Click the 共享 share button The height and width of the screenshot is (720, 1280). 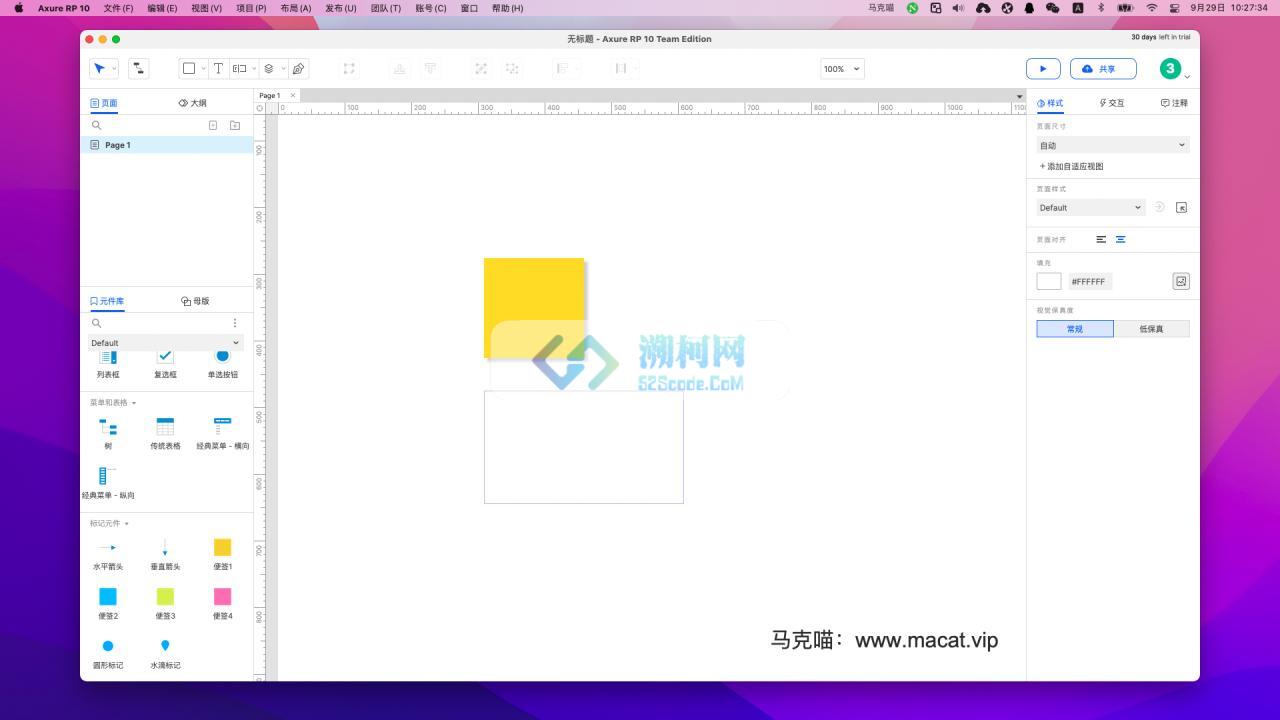pos(1103,68)
